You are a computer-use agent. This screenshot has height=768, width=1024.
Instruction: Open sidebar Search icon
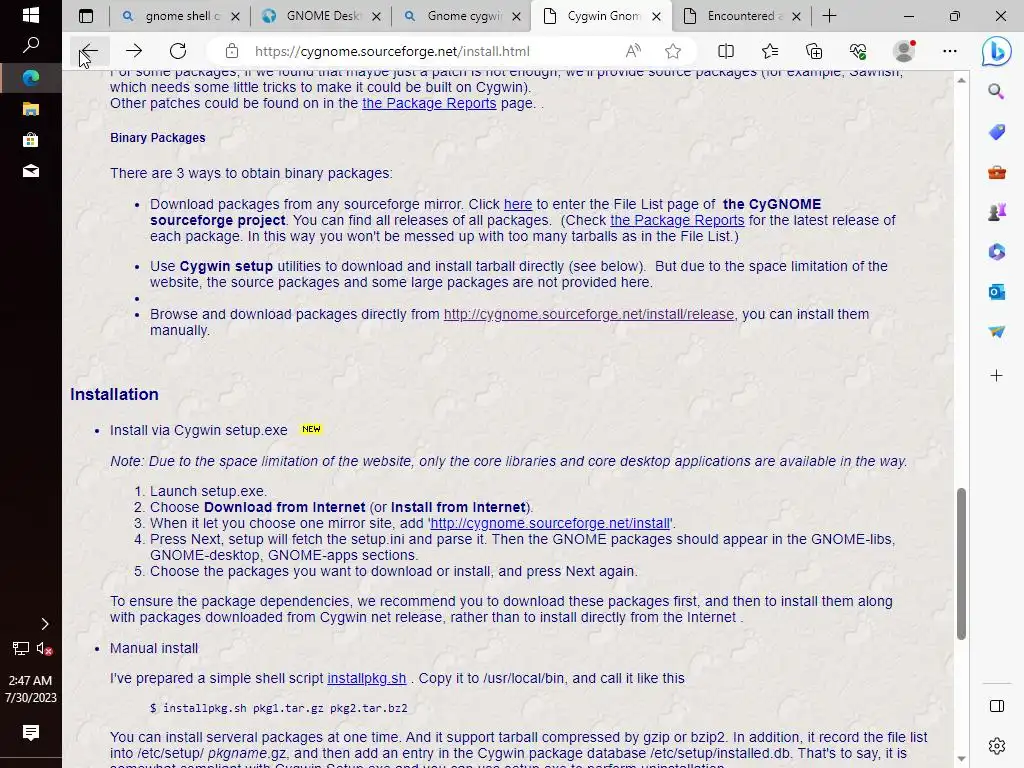(x=996, y=91)
